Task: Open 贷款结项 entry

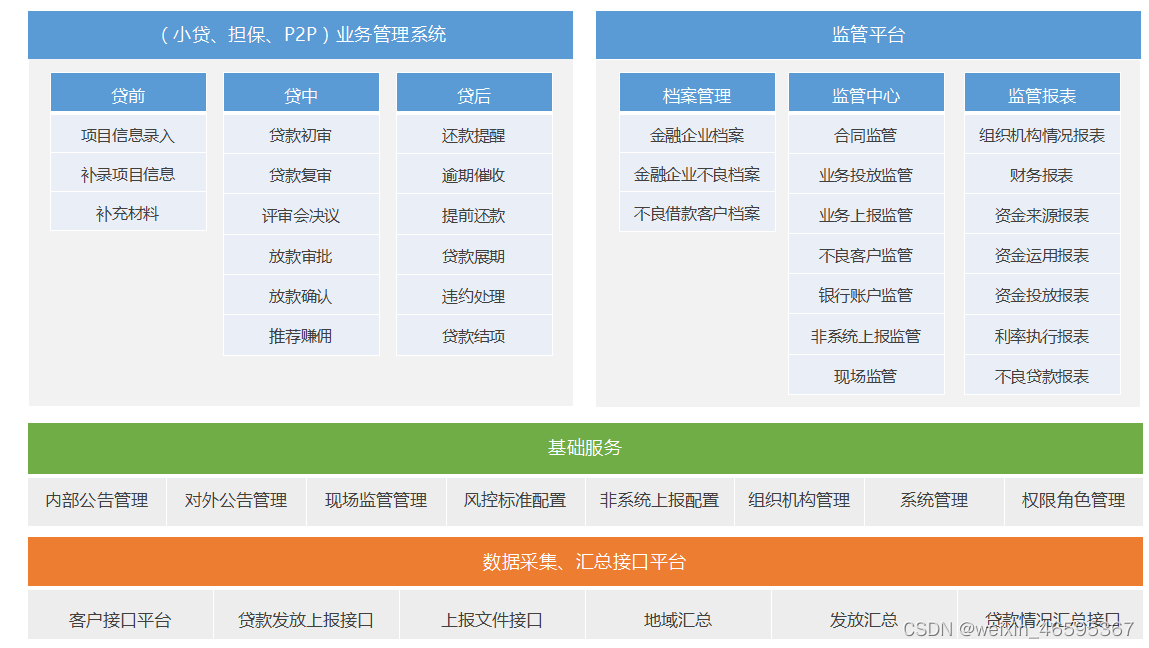Action: pyautogui.click(x=474, y=336)
